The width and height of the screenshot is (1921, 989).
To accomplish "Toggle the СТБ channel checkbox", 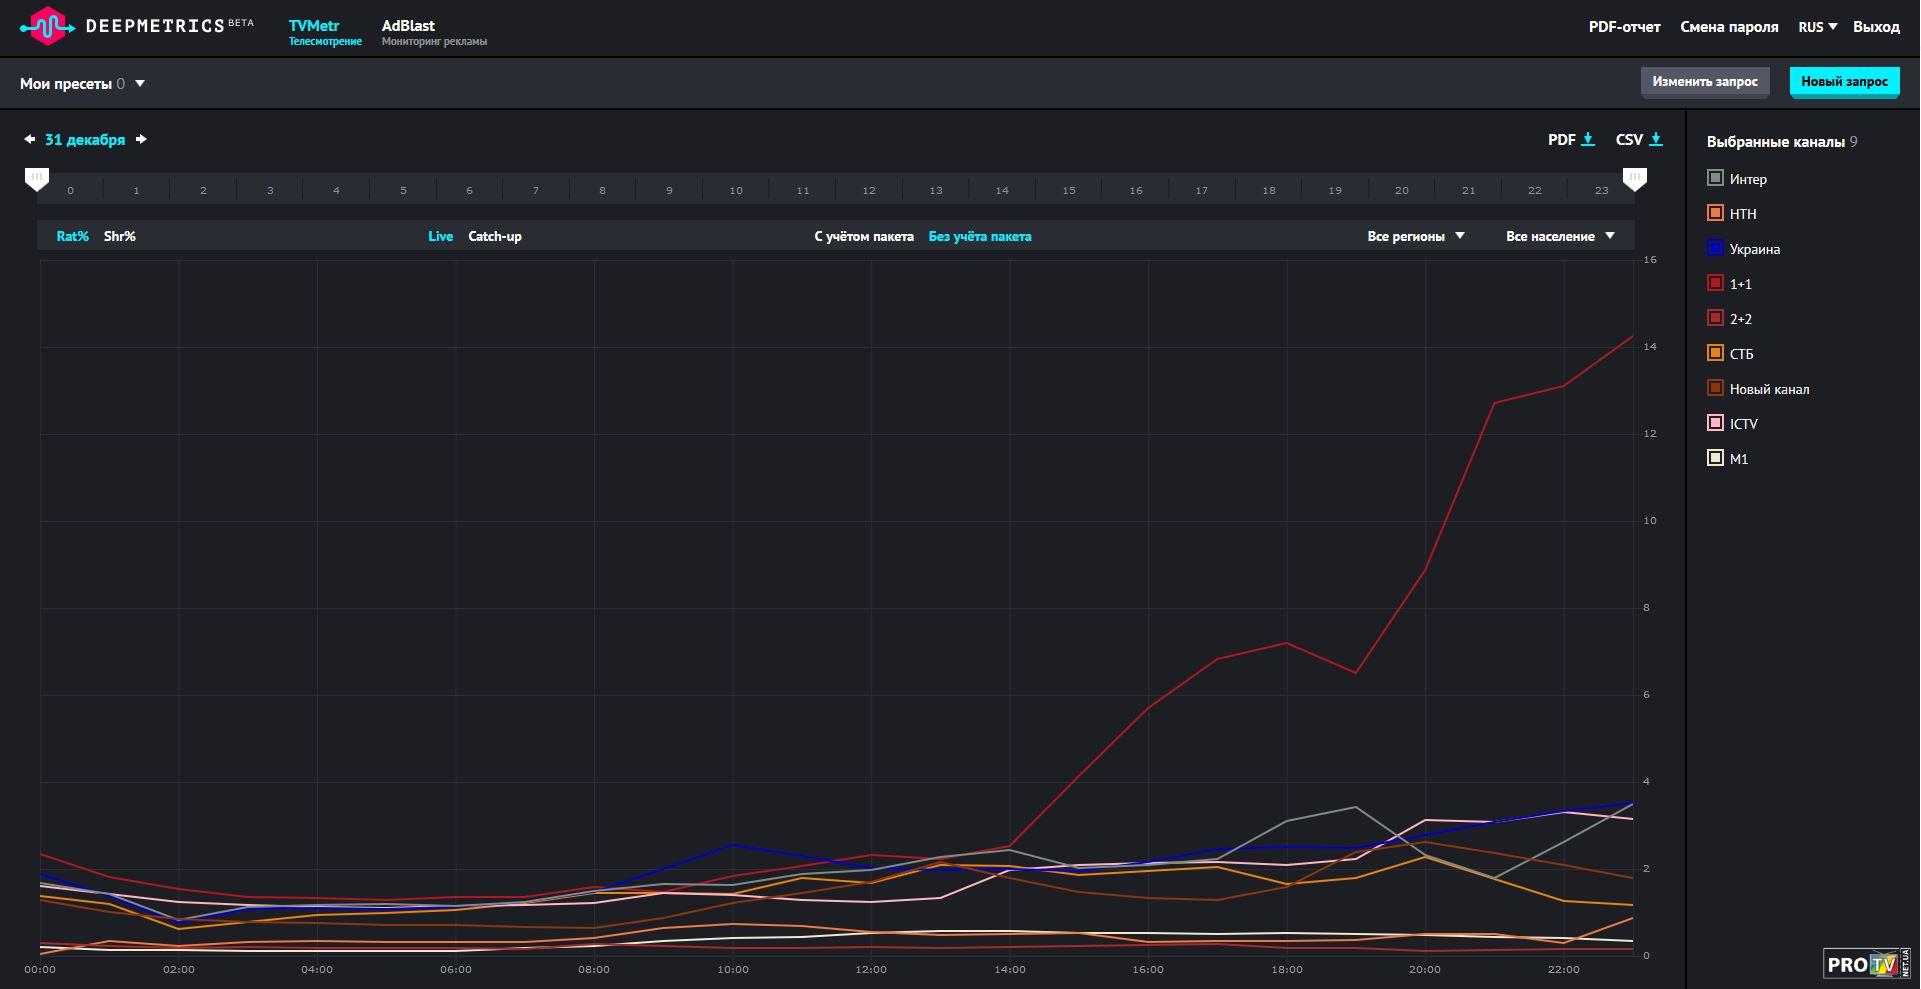I will tap(1716, 353).
